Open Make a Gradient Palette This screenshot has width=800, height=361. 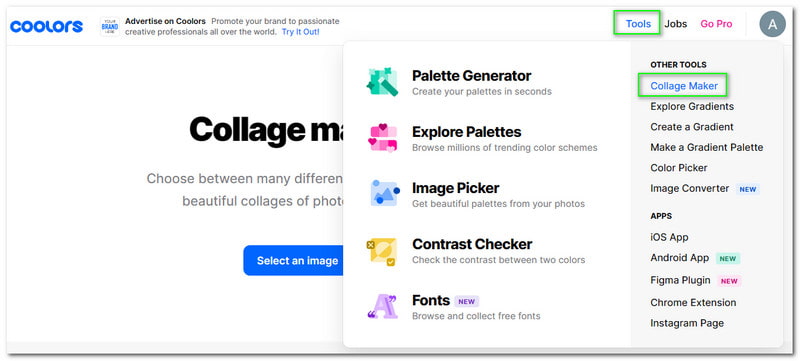click(707, 147)
